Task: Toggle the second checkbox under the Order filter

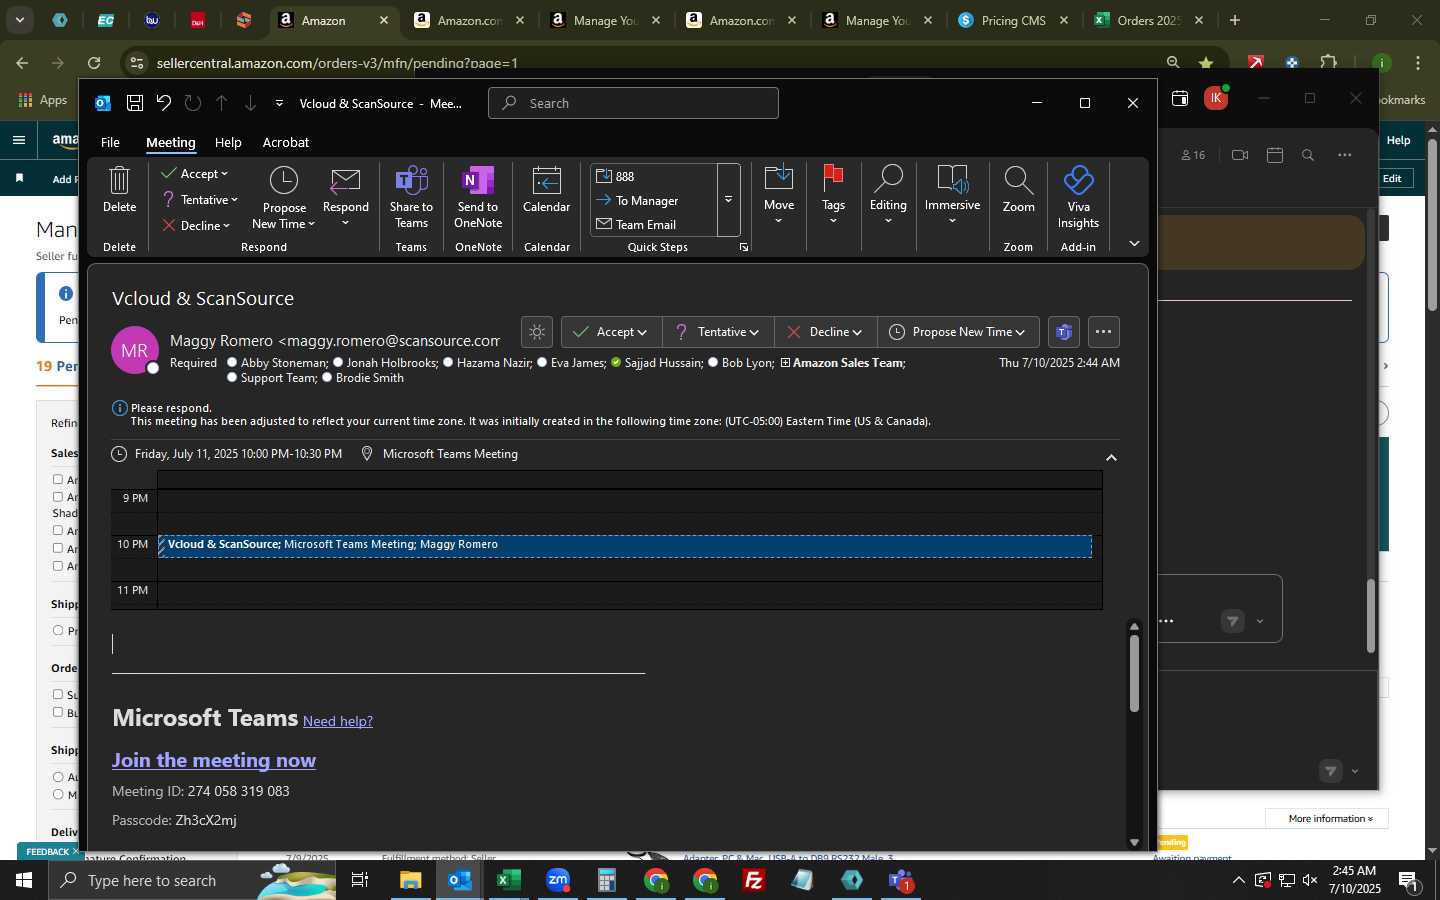Action: click(x=58, y=712)
